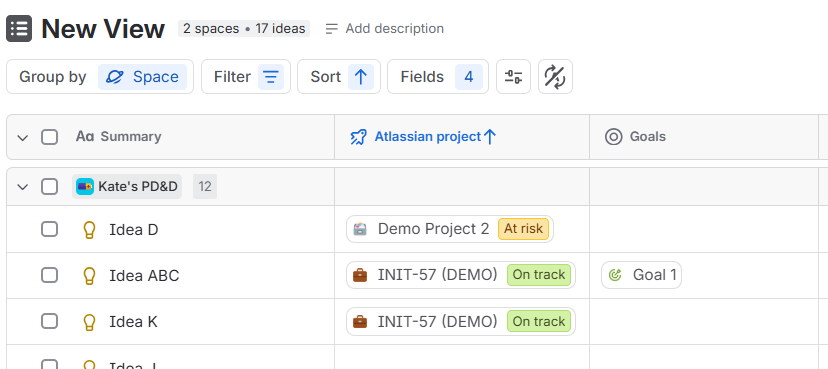Click the auto-save disabled sync icon

coord(556,77)
